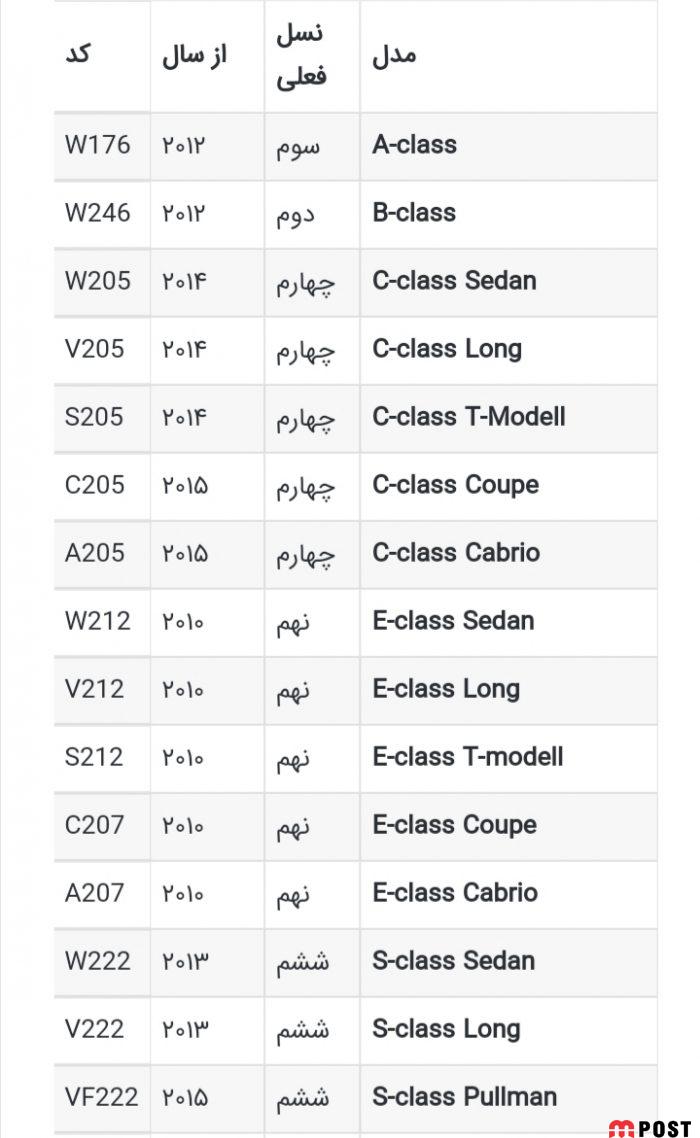
Task: Click the از سال column header
Action: (x=194, y=55)
